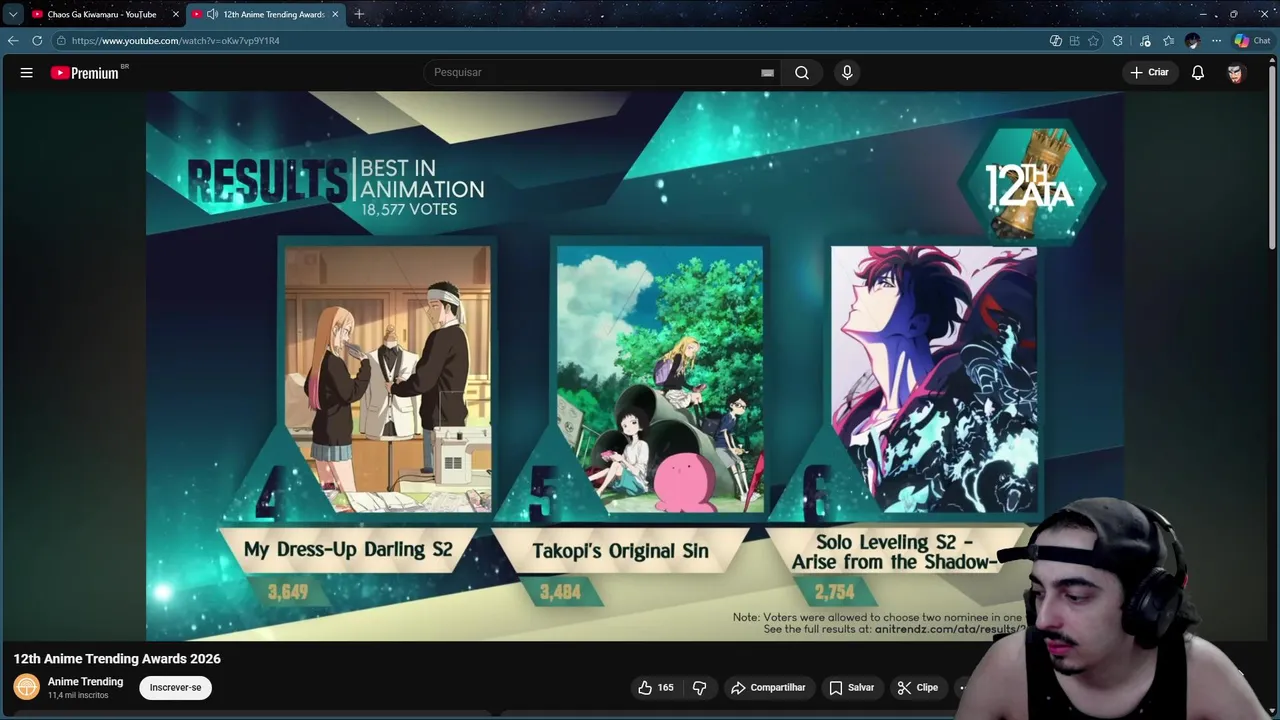Viewport: 1280px width, 720px height.
Task: Add page to favorites with star icon
Action: point(1093,41)
